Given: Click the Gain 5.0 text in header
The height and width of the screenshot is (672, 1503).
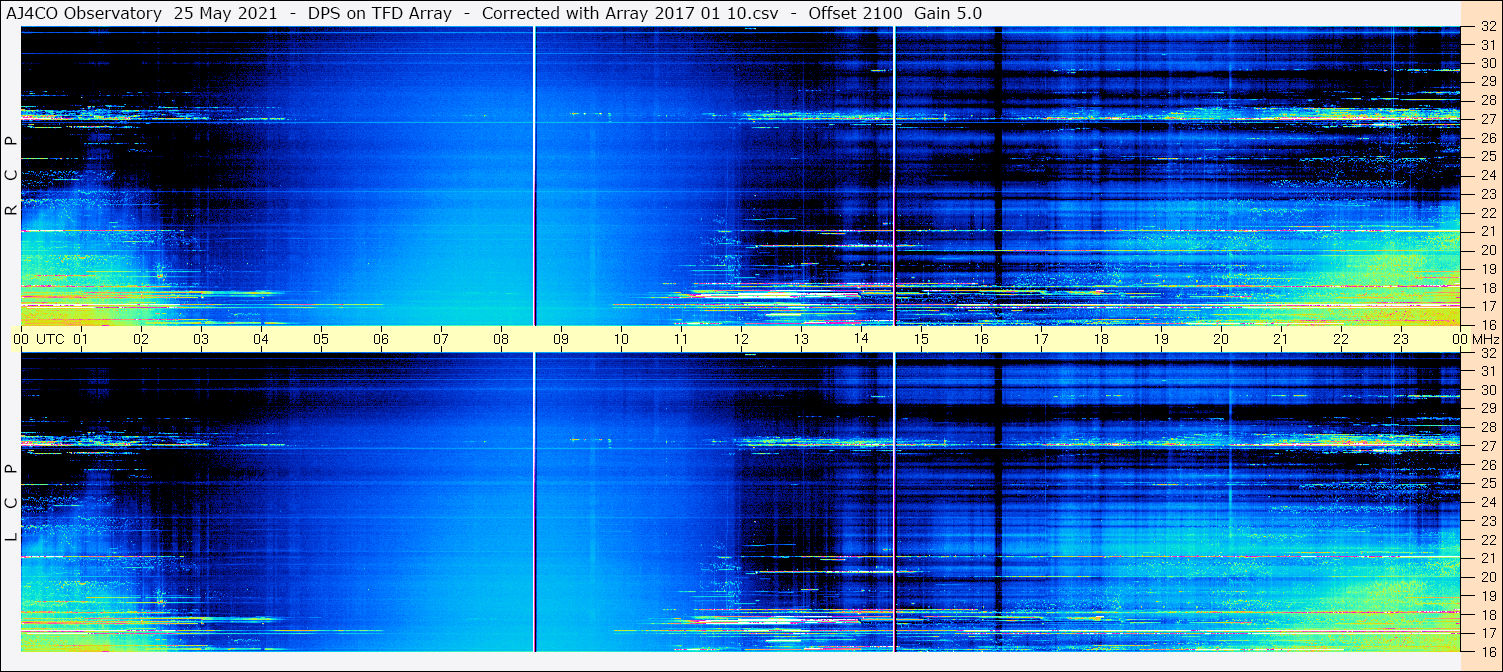Looking at the screenshot, I should click(948, 13).
